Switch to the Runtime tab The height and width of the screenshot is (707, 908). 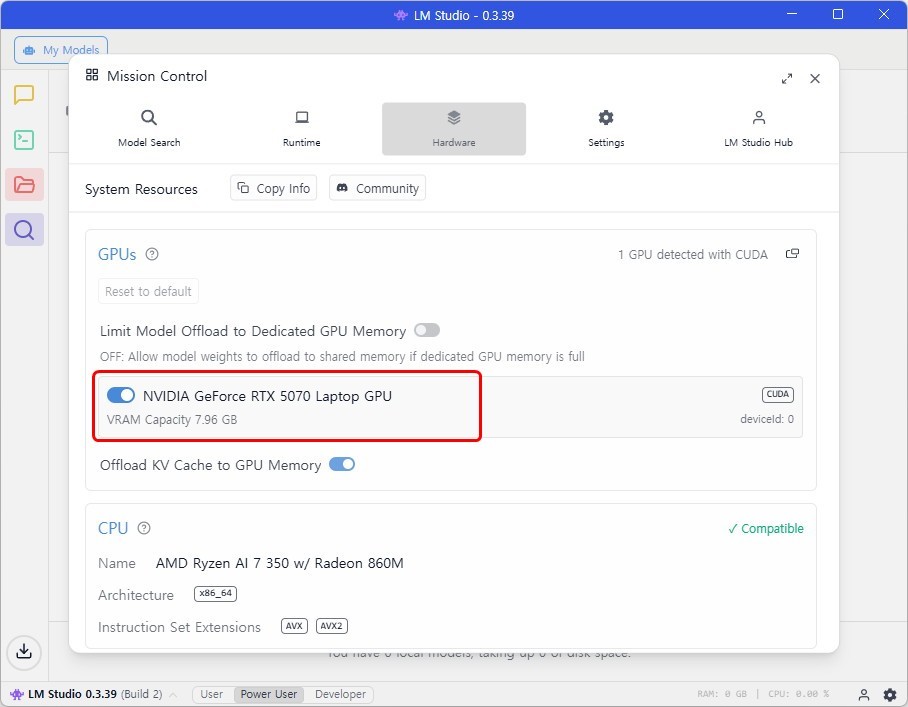(x=302, y=128)
